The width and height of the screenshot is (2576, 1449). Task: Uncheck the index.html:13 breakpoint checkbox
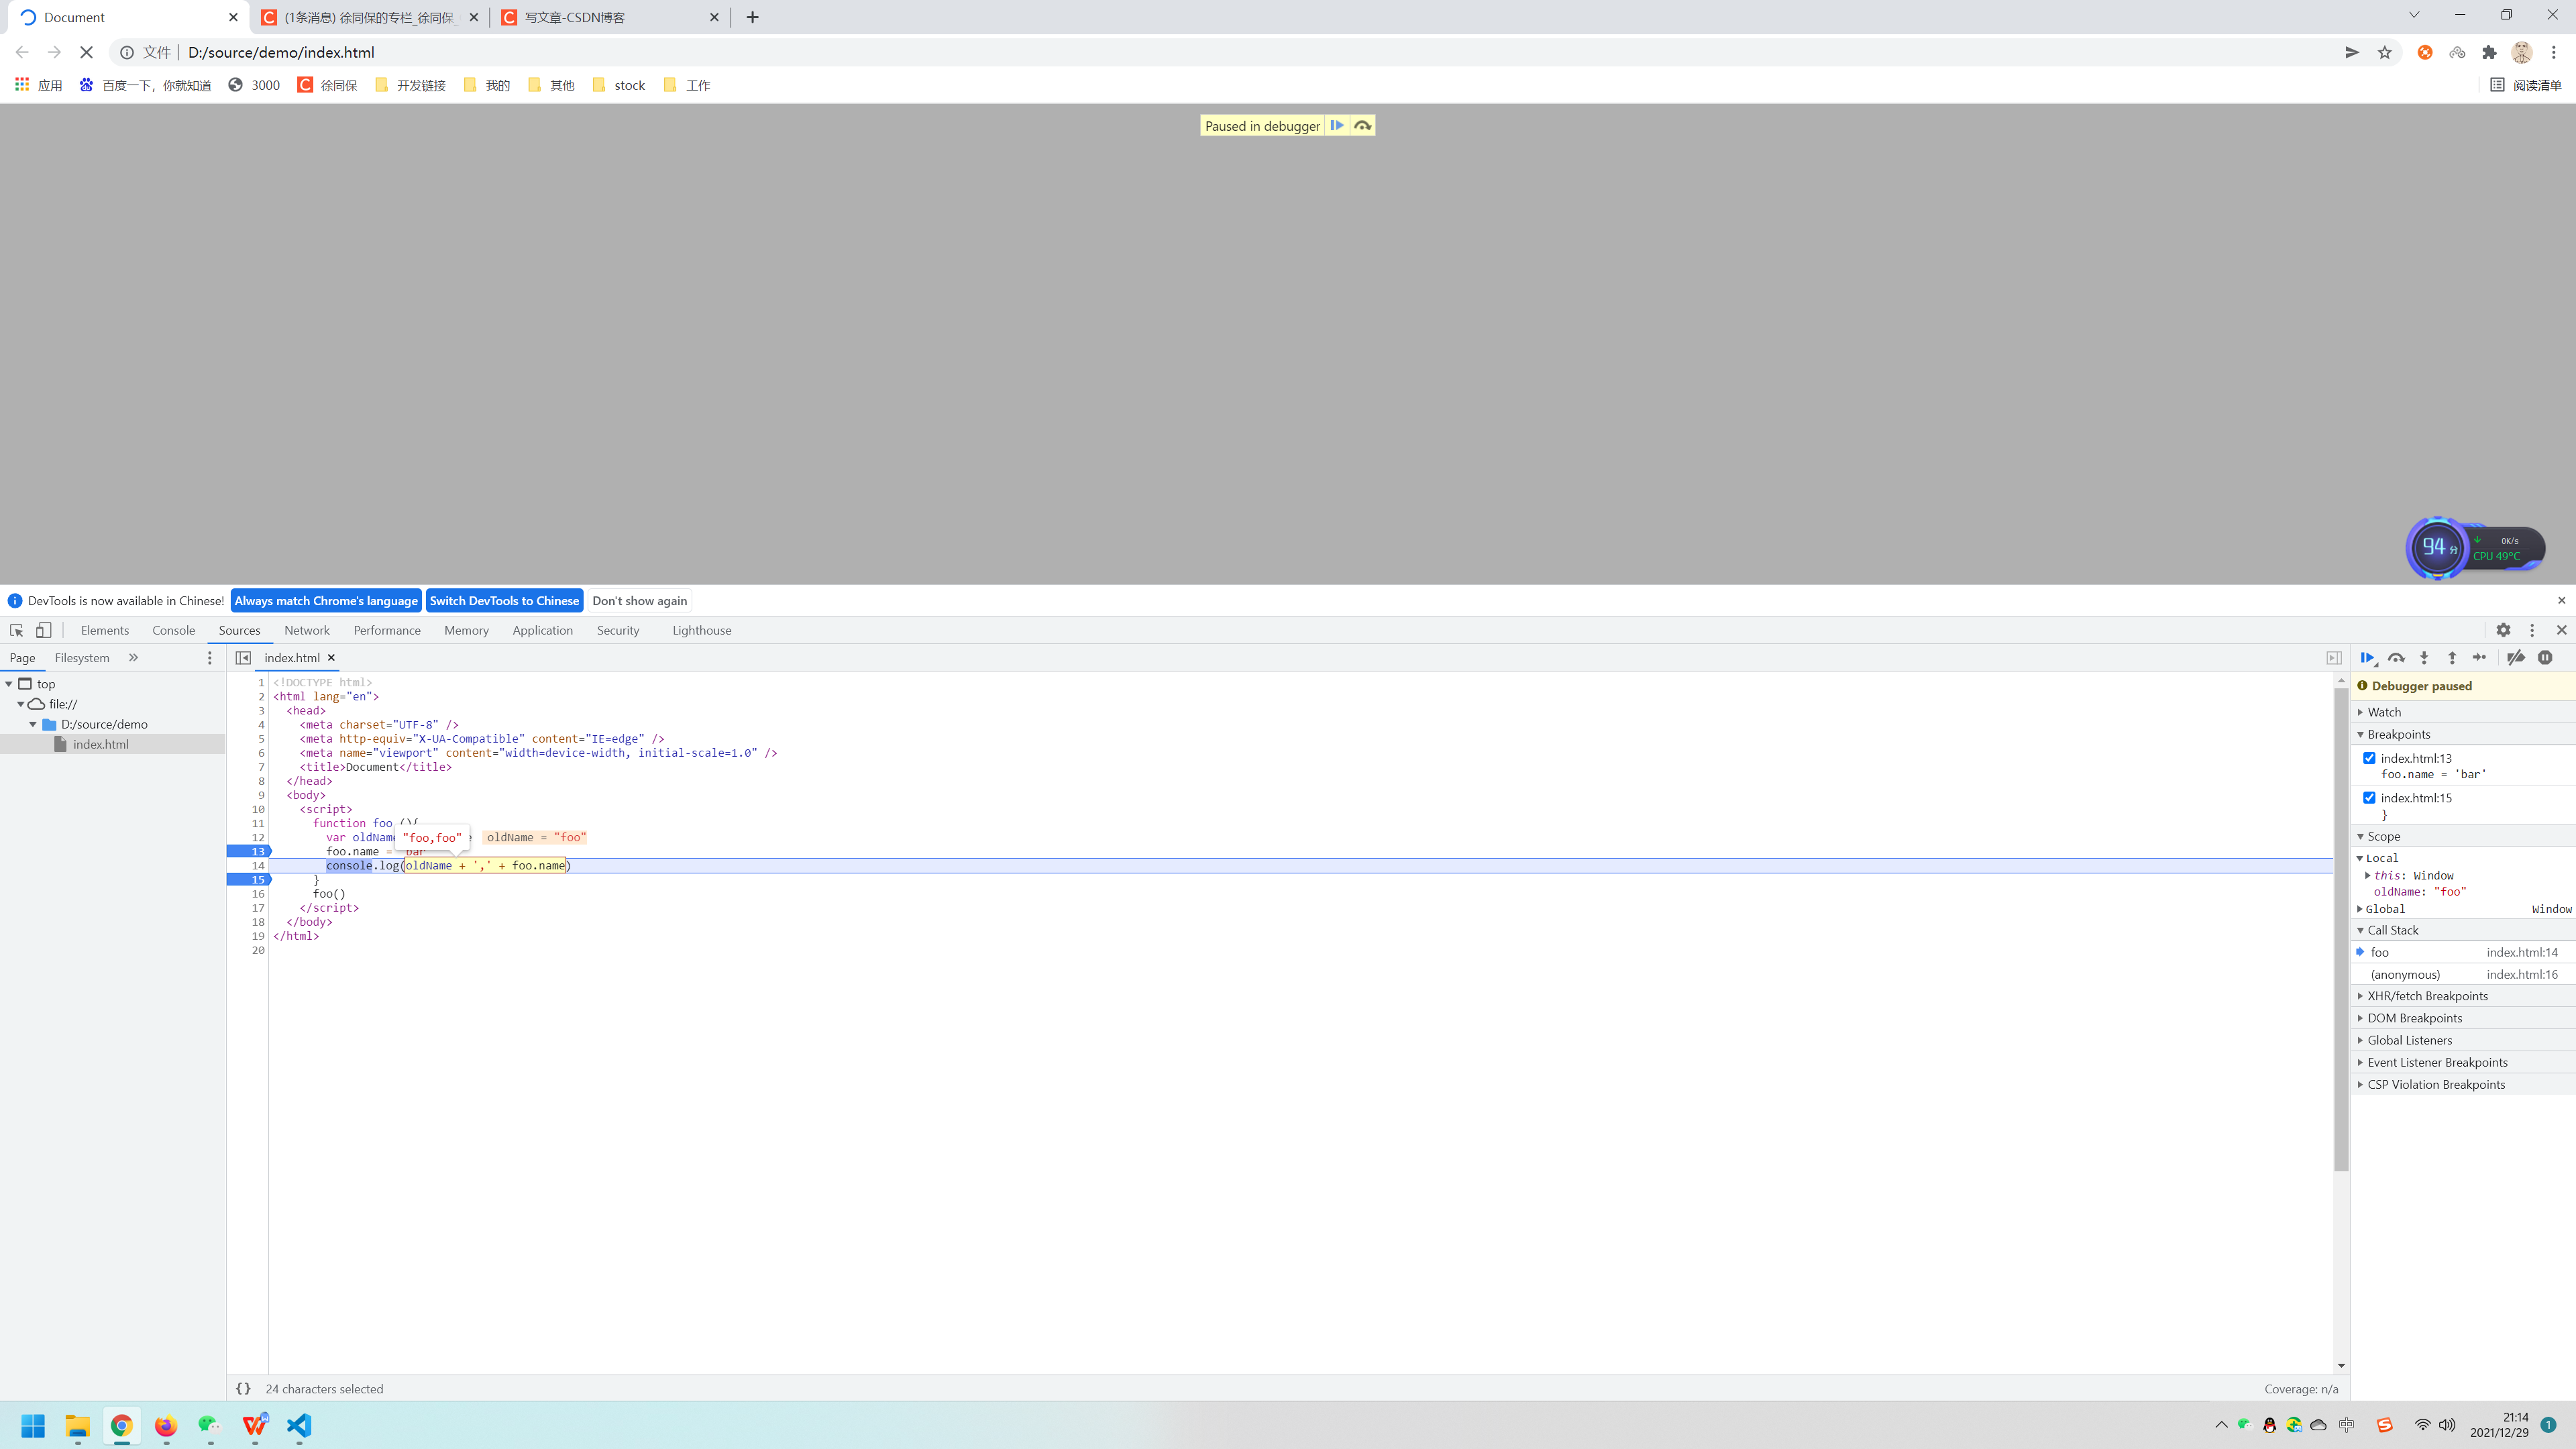pyautogui.click(x=2369, y=758)
